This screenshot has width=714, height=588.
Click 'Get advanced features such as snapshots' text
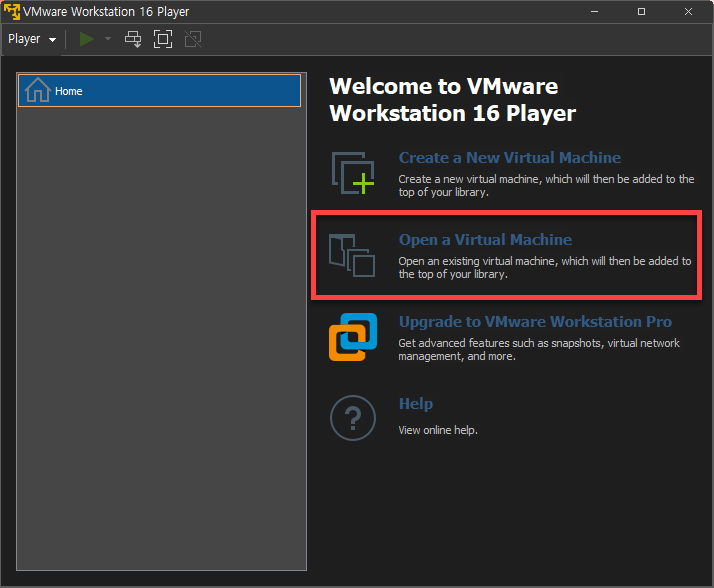click(x=501, y=343)
